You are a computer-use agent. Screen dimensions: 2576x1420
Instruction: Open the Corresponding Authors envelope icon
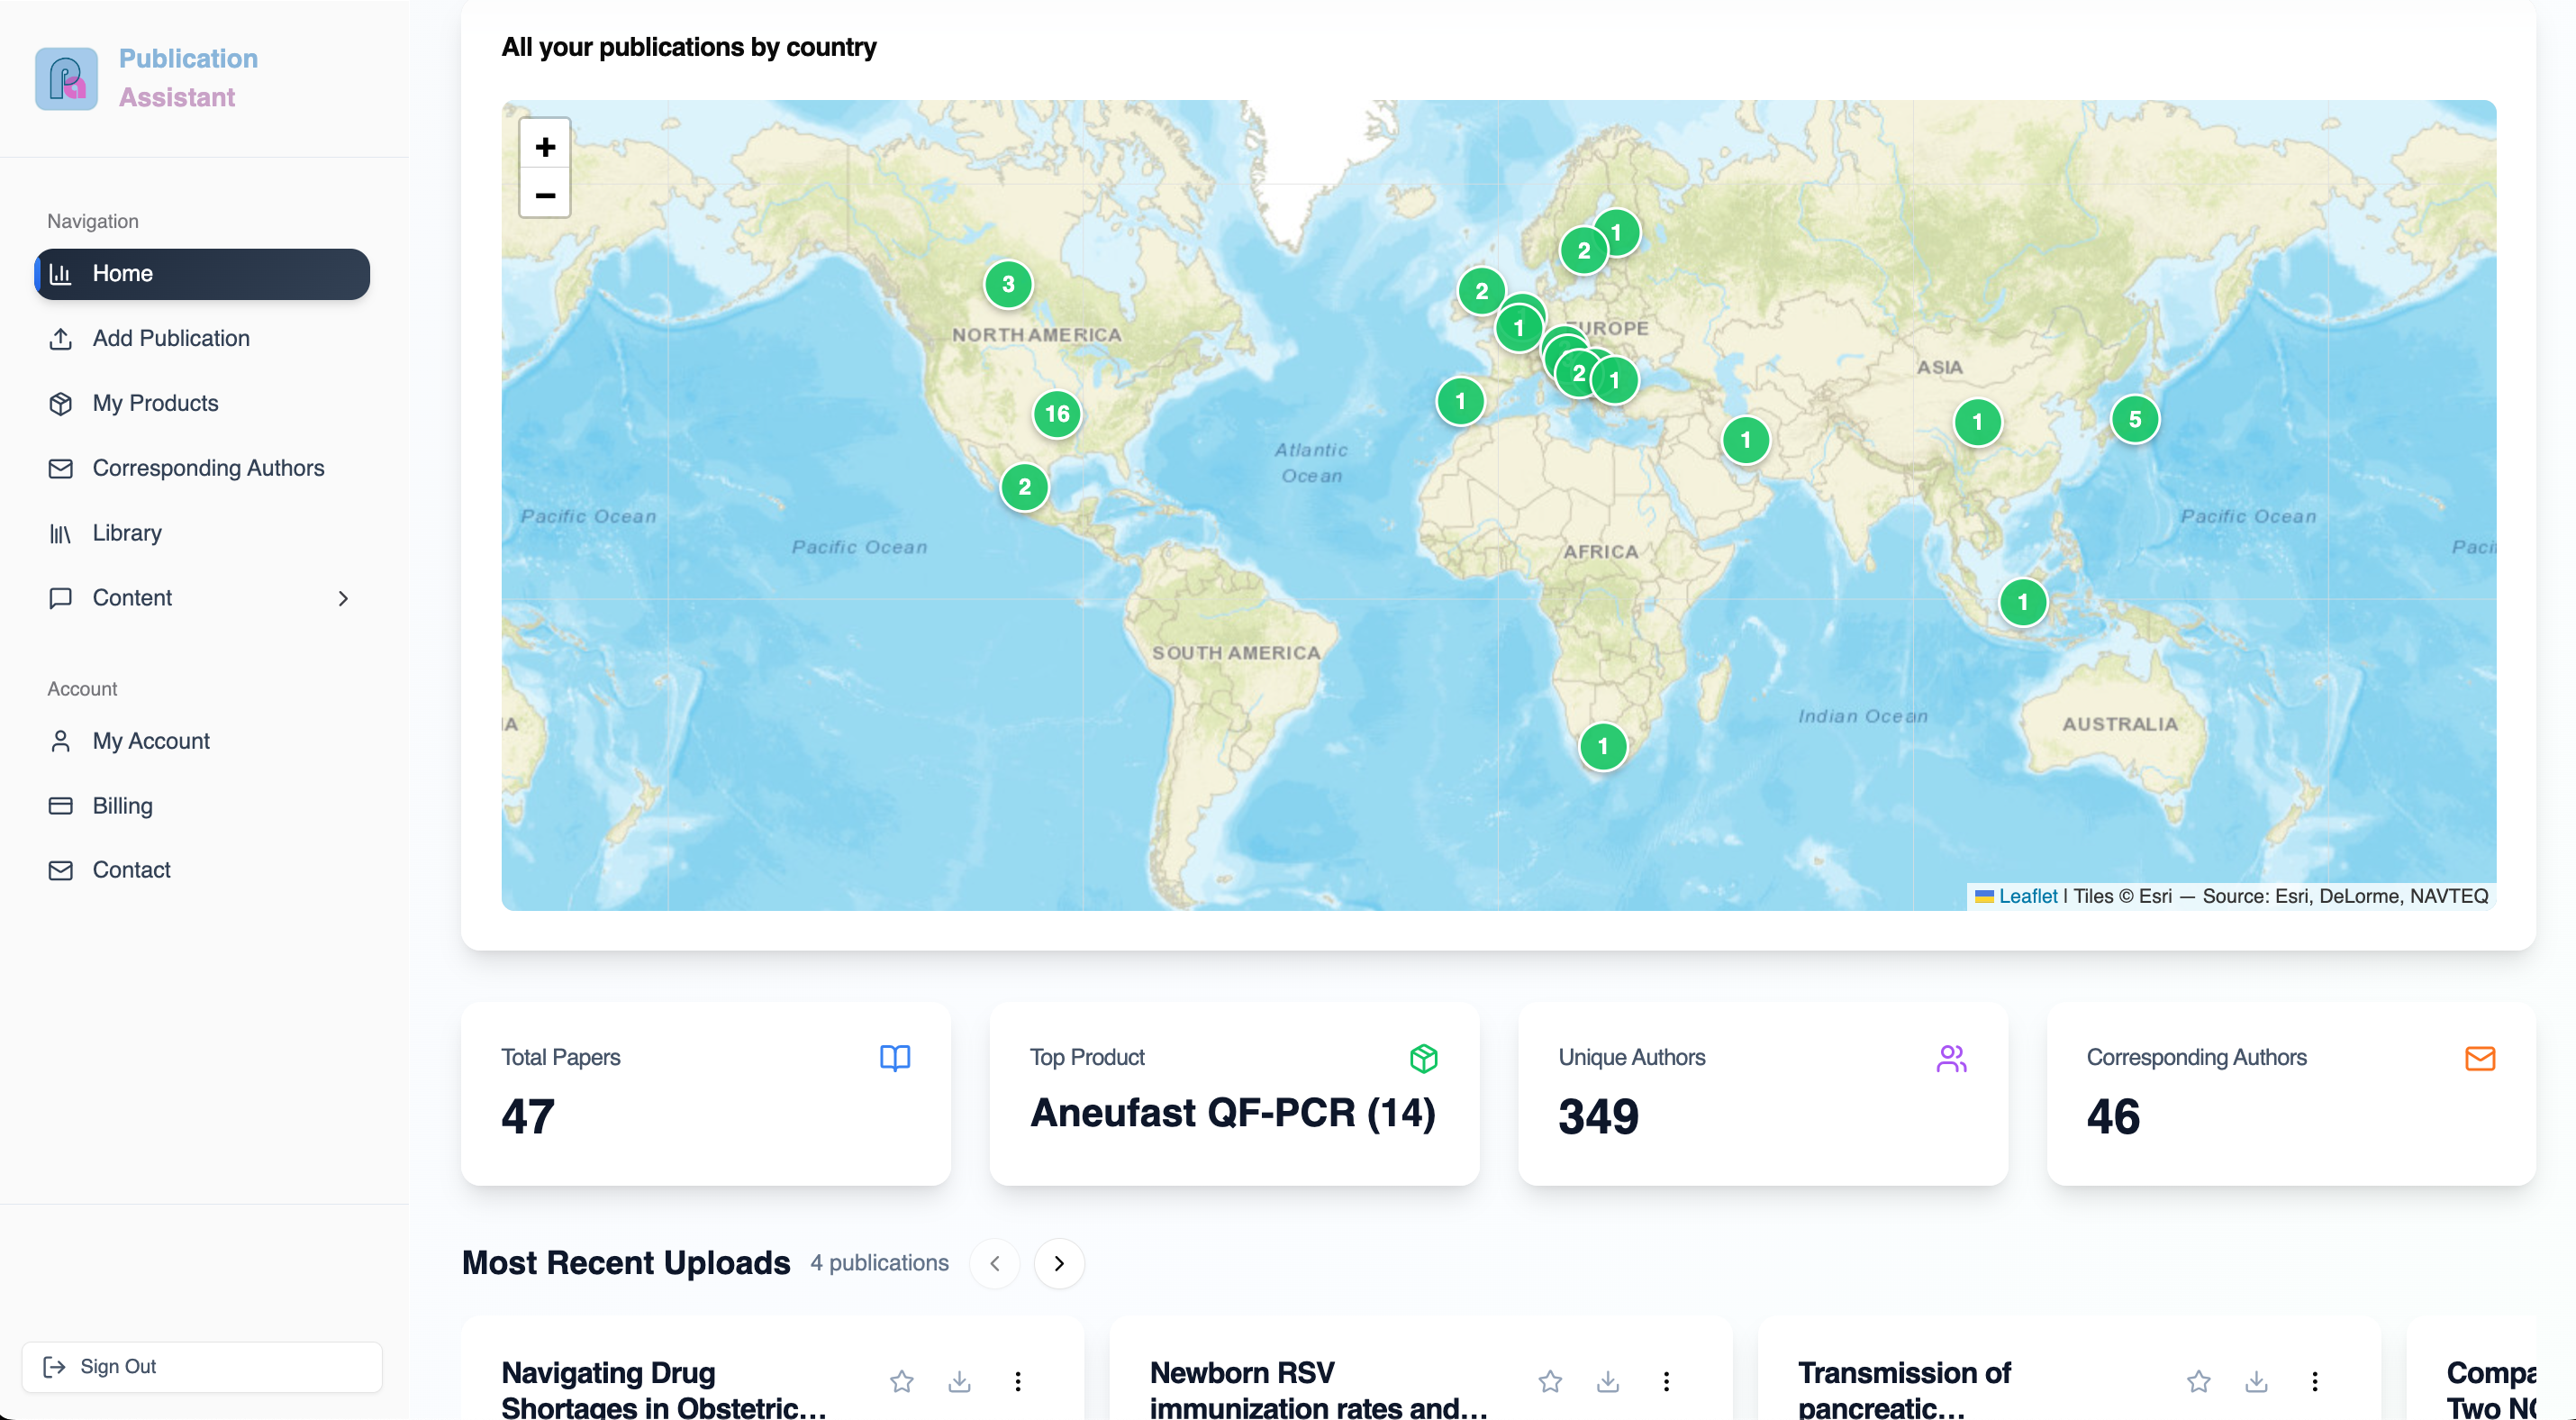[x=61, y=468]
